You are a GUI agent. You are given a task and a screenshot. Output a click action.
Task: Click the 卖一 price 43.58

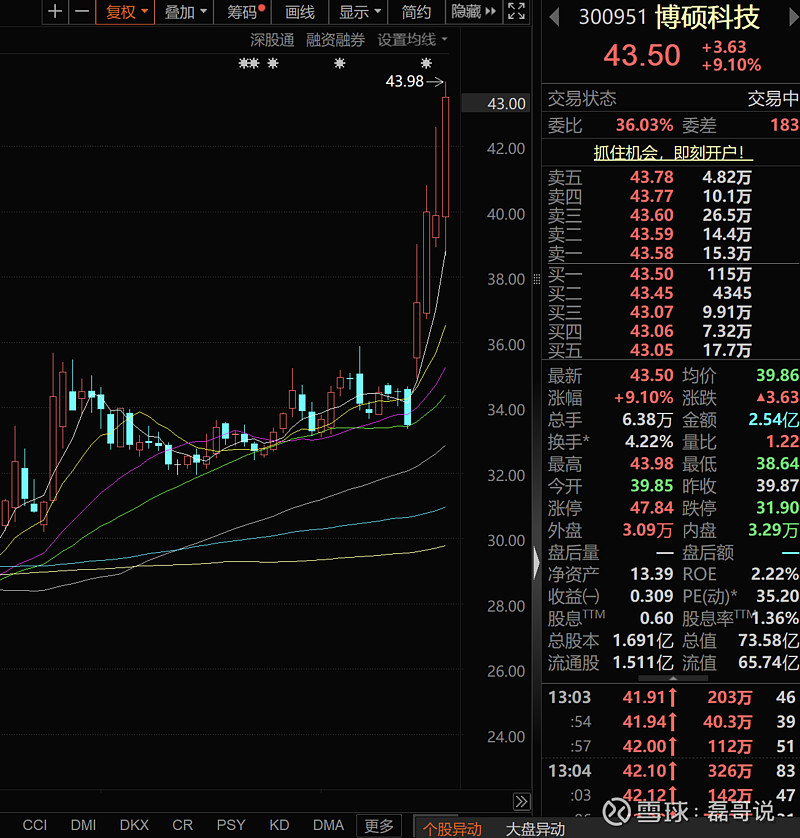click(651, 253)
